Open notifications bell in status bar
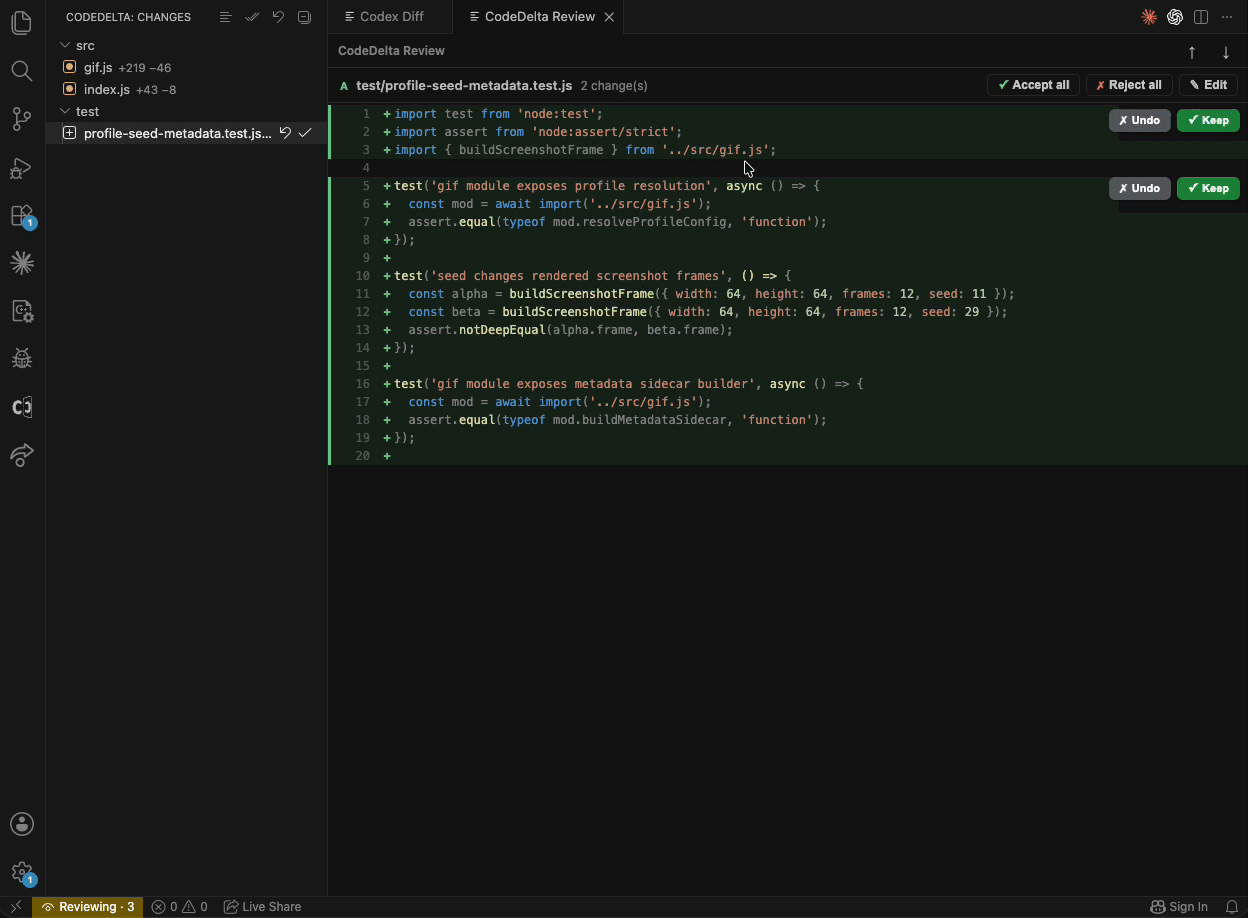 (x=1232, y=907)
